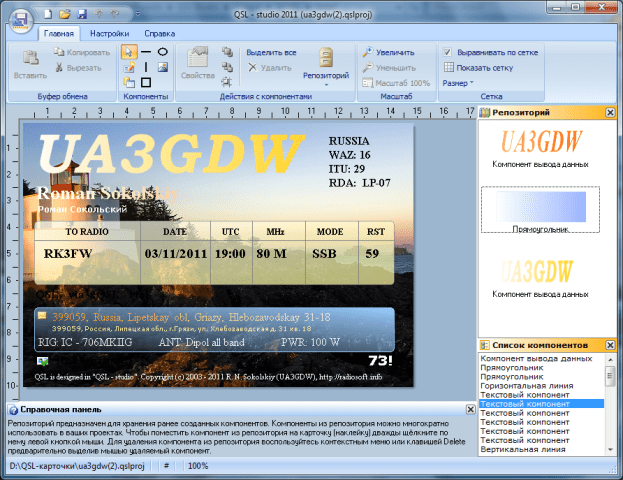Select the pointer selection tool
This screenshot has width=623, height=480.
[x=129, y=52]
